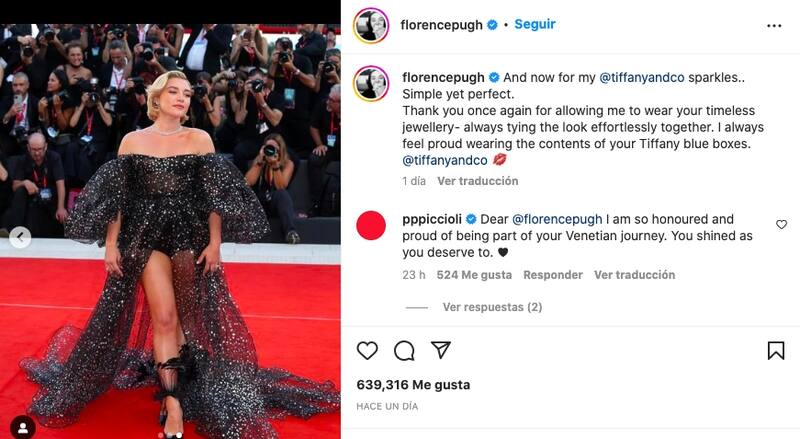Follow florencepugh with the Seguir button

[x=535, y=25]
